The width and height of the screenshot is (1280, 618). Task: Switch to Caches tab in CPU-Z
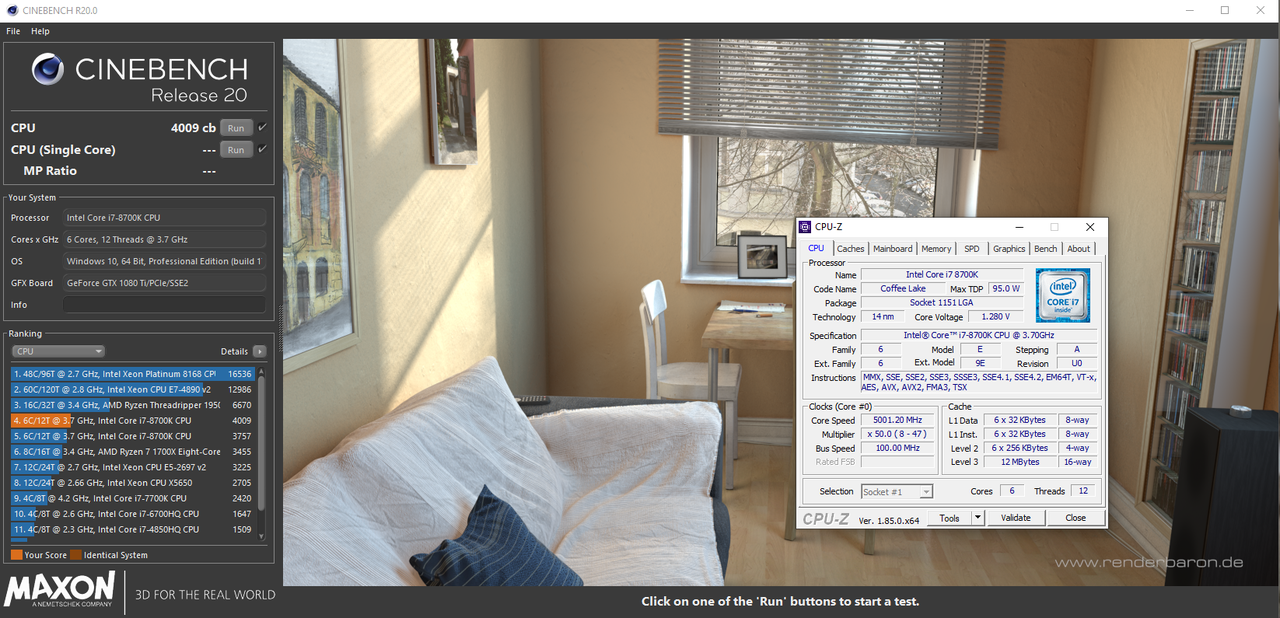[850, 249]
